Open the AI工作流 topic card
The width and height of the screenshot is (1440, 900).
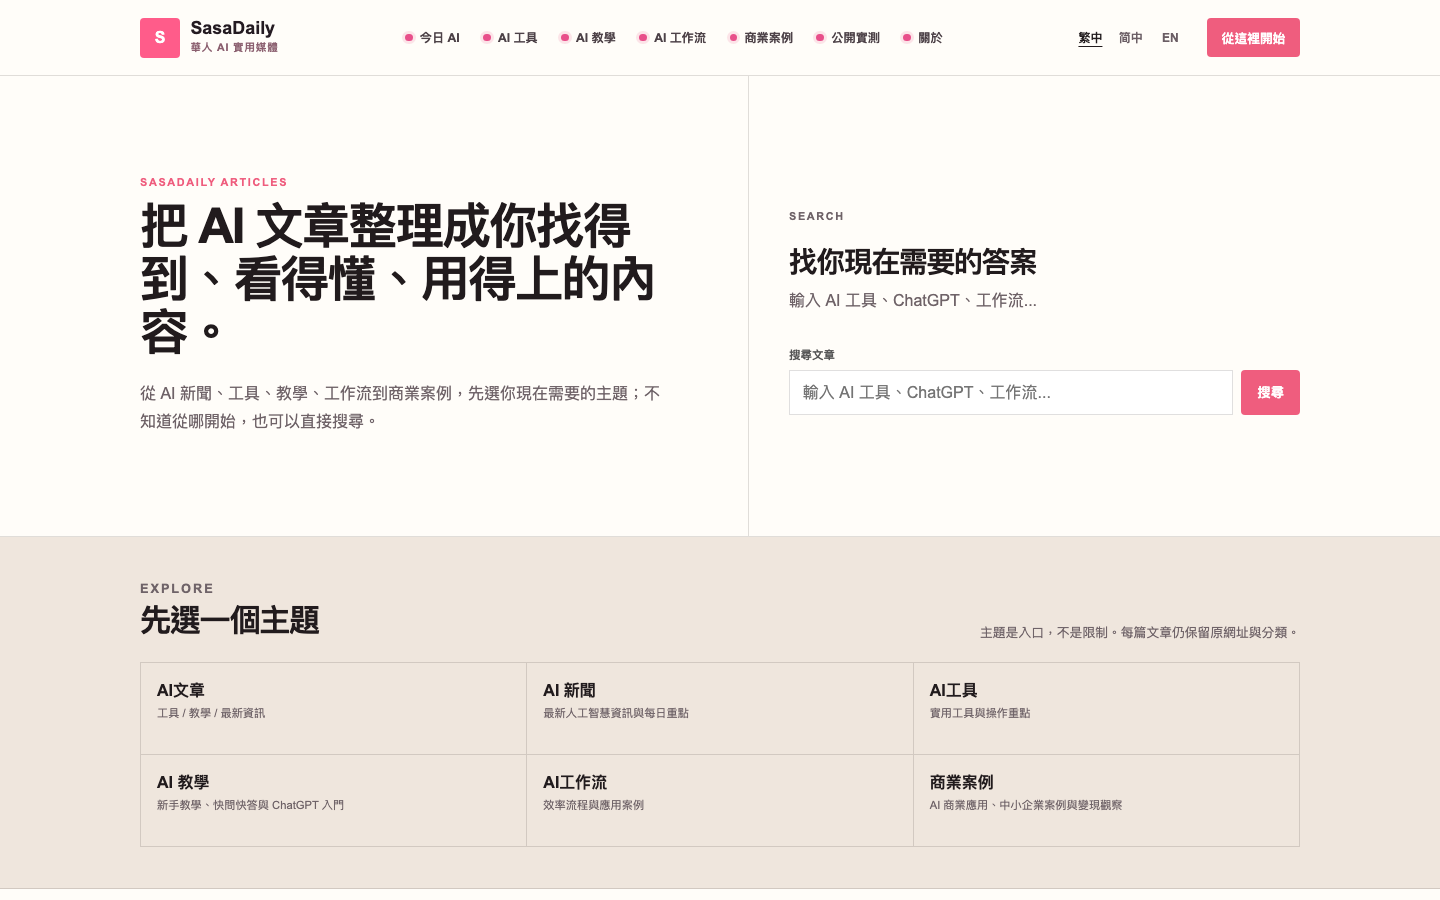click(720, 800)
